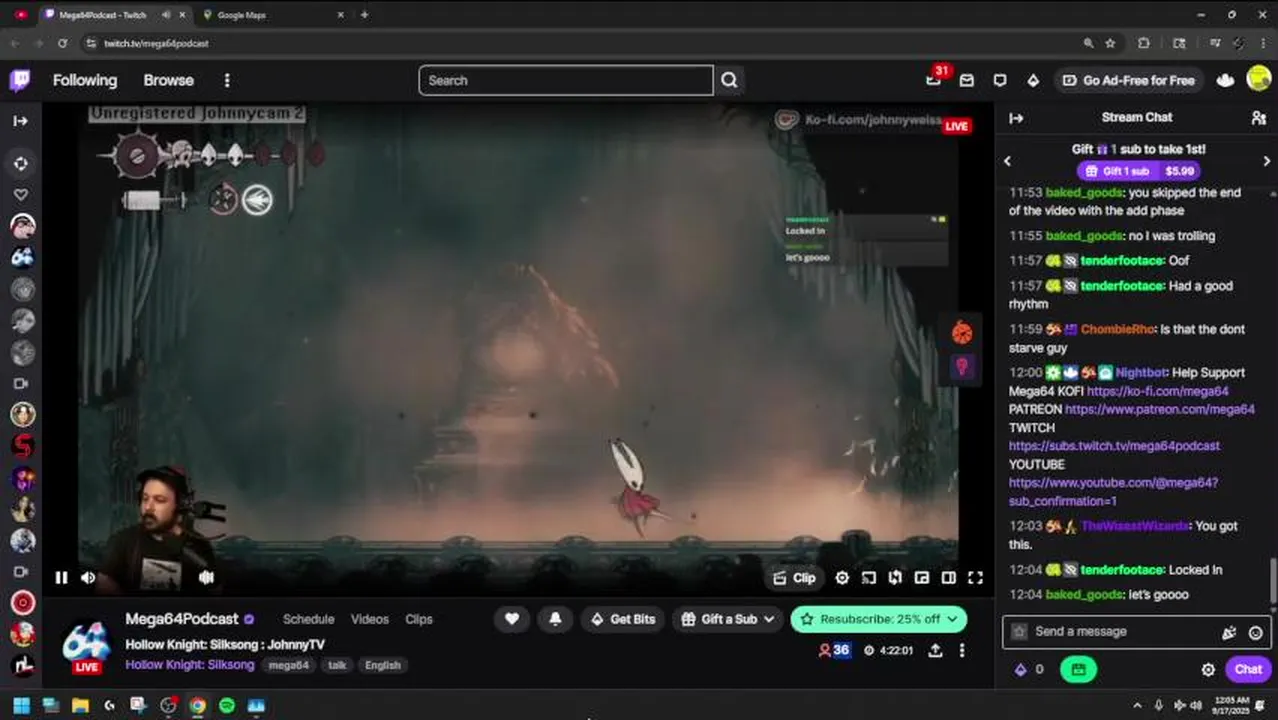Toggle the notification bell for this channel
Image resolution: width=1278 pixels, height=720 pixels.
click(555, 619)
